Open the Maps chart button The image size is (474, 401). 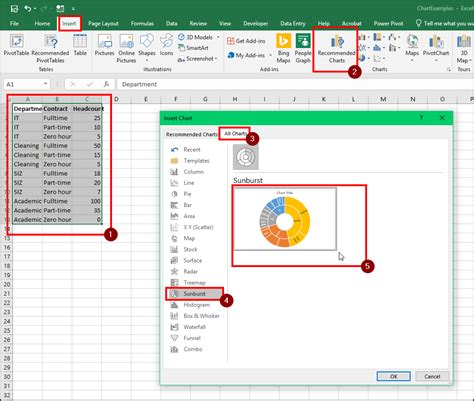[x=412, y=47]
